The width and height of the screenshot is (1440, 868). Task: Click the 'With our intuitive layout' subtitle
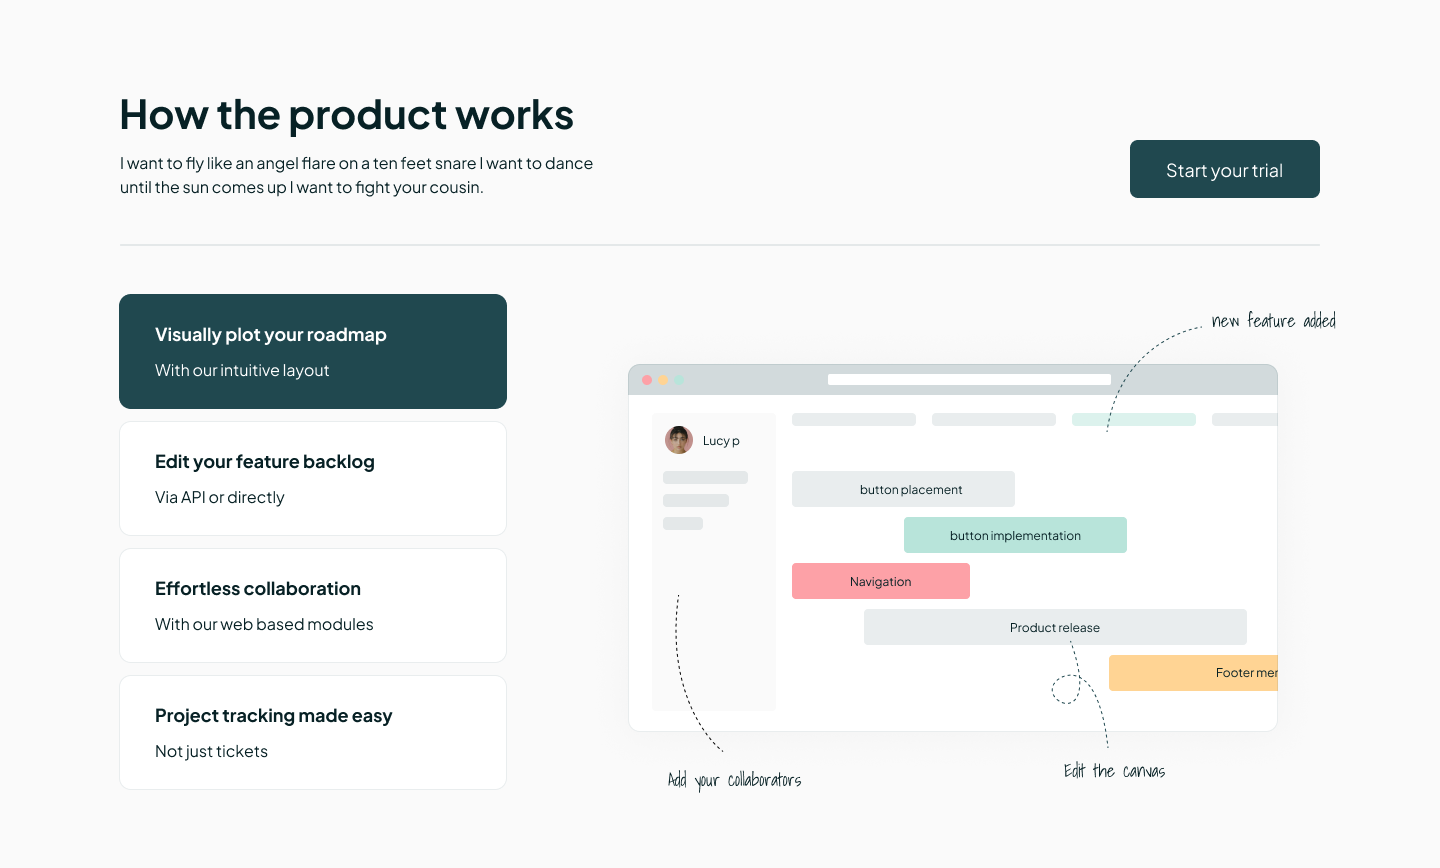coord(242,370)
